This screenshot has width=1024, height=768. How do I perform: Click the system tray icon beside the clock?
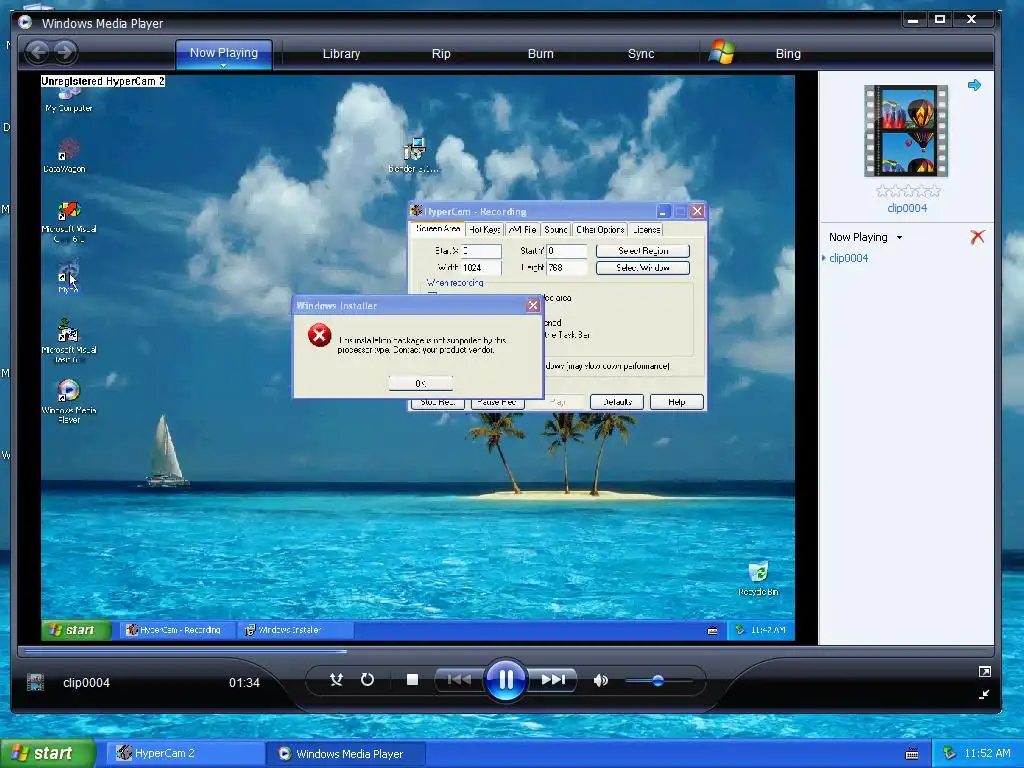point(949,753)
